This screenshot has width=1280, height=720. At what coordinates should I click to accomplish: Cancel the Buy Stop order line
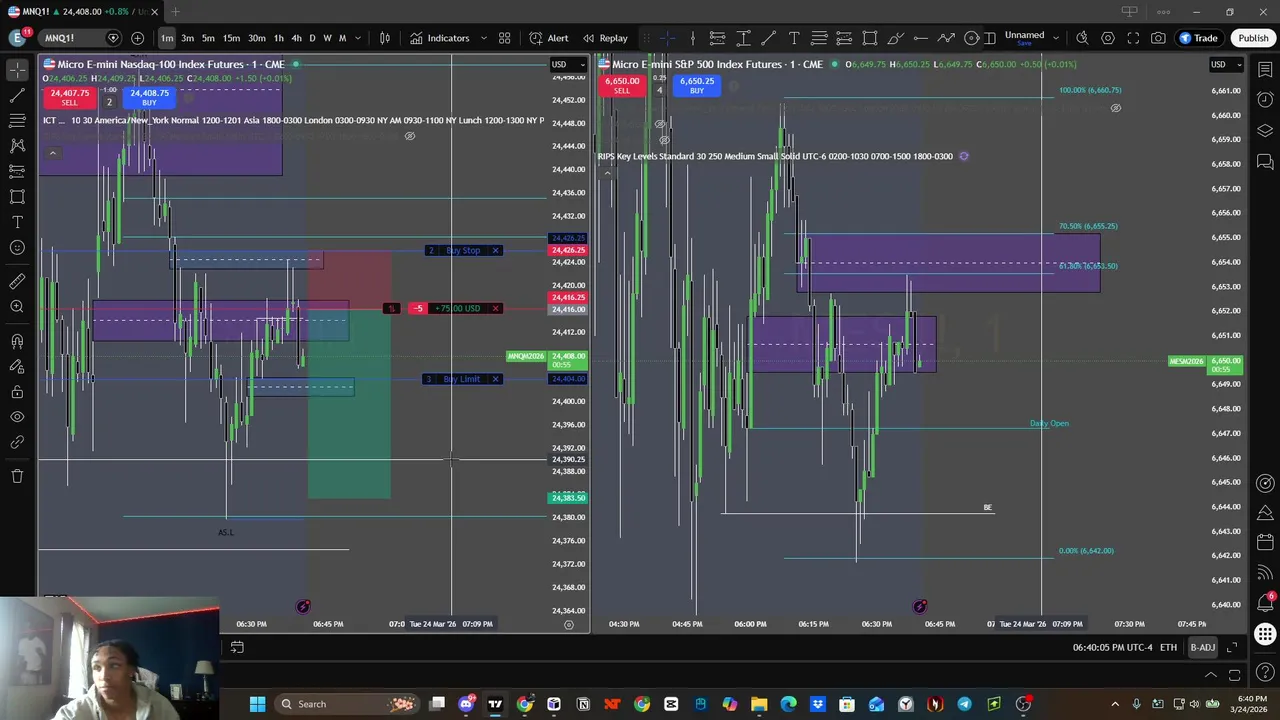[x=495, y=251]
